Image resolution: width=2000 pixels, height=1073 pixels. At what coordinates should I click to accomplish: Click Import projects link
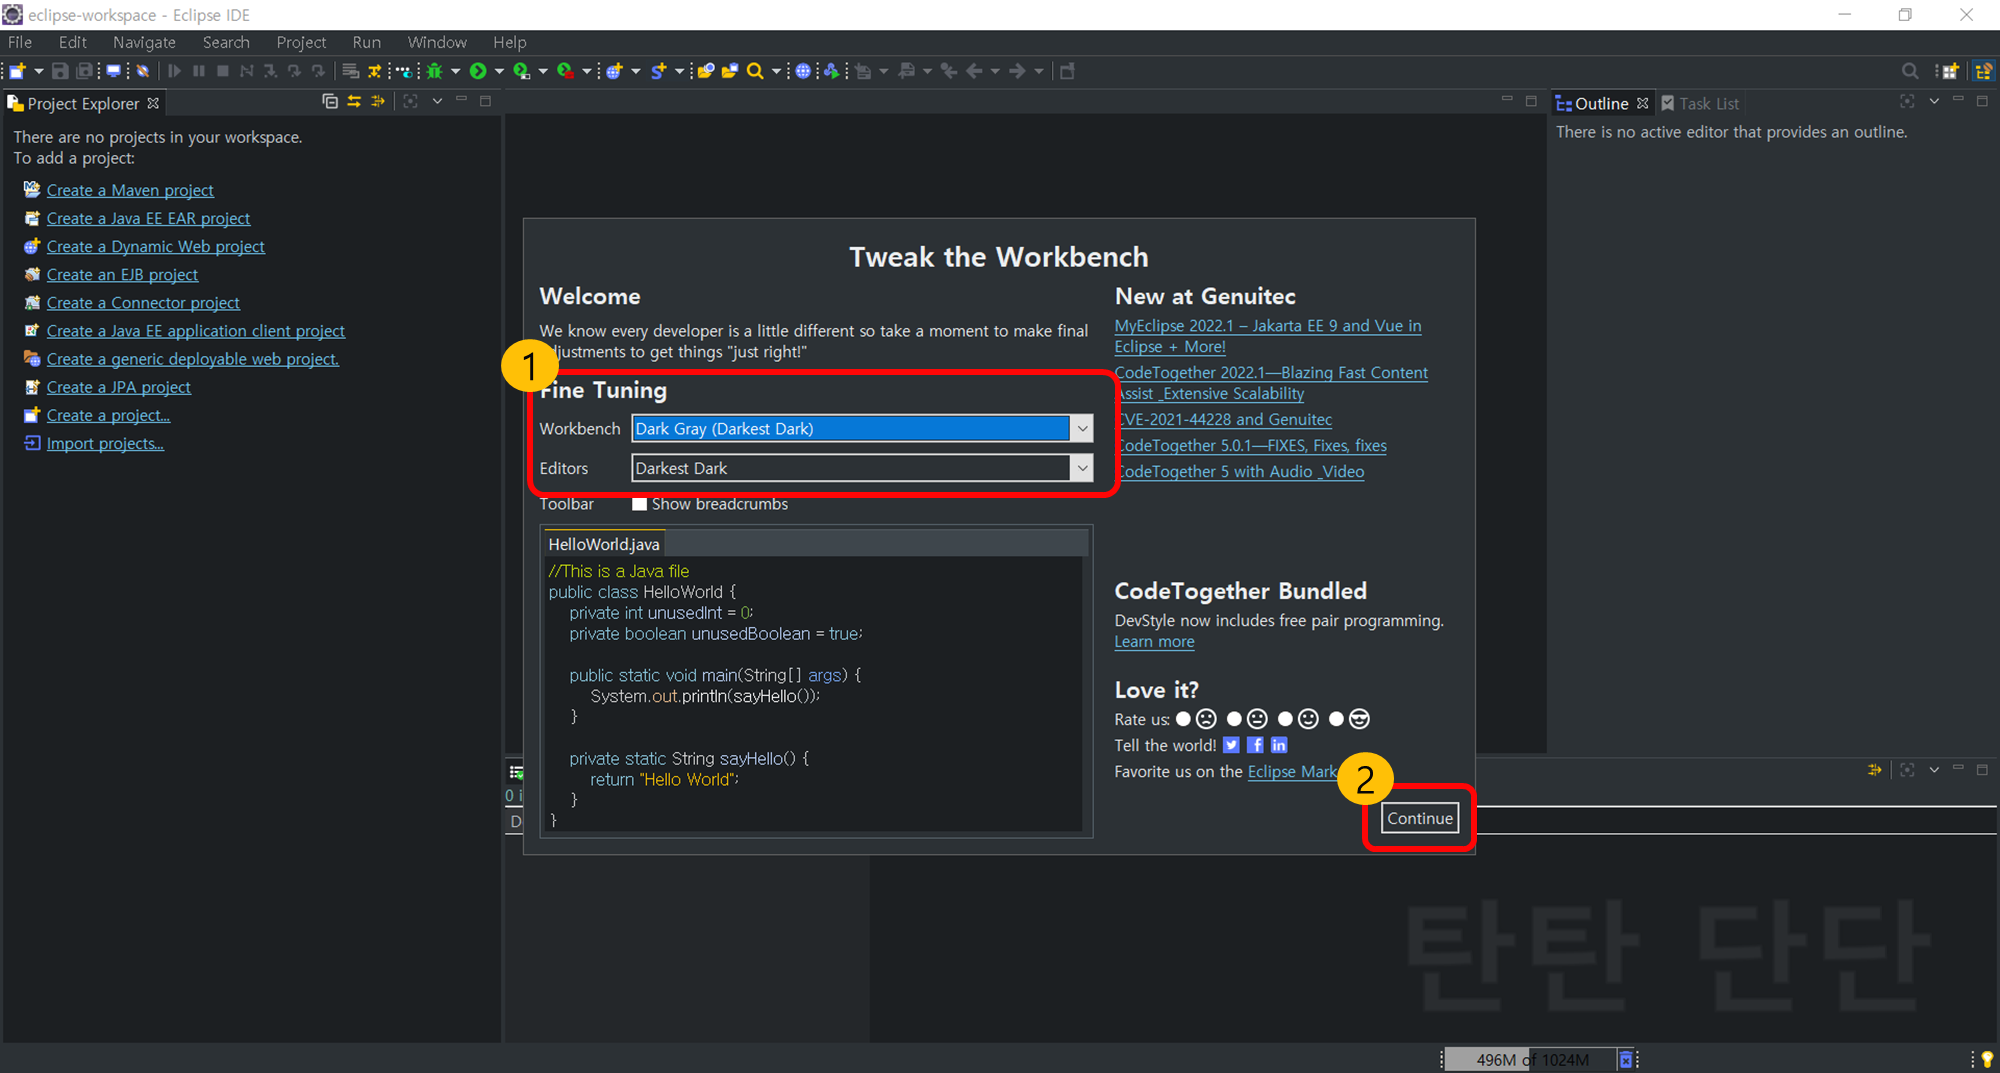[105, 443]
